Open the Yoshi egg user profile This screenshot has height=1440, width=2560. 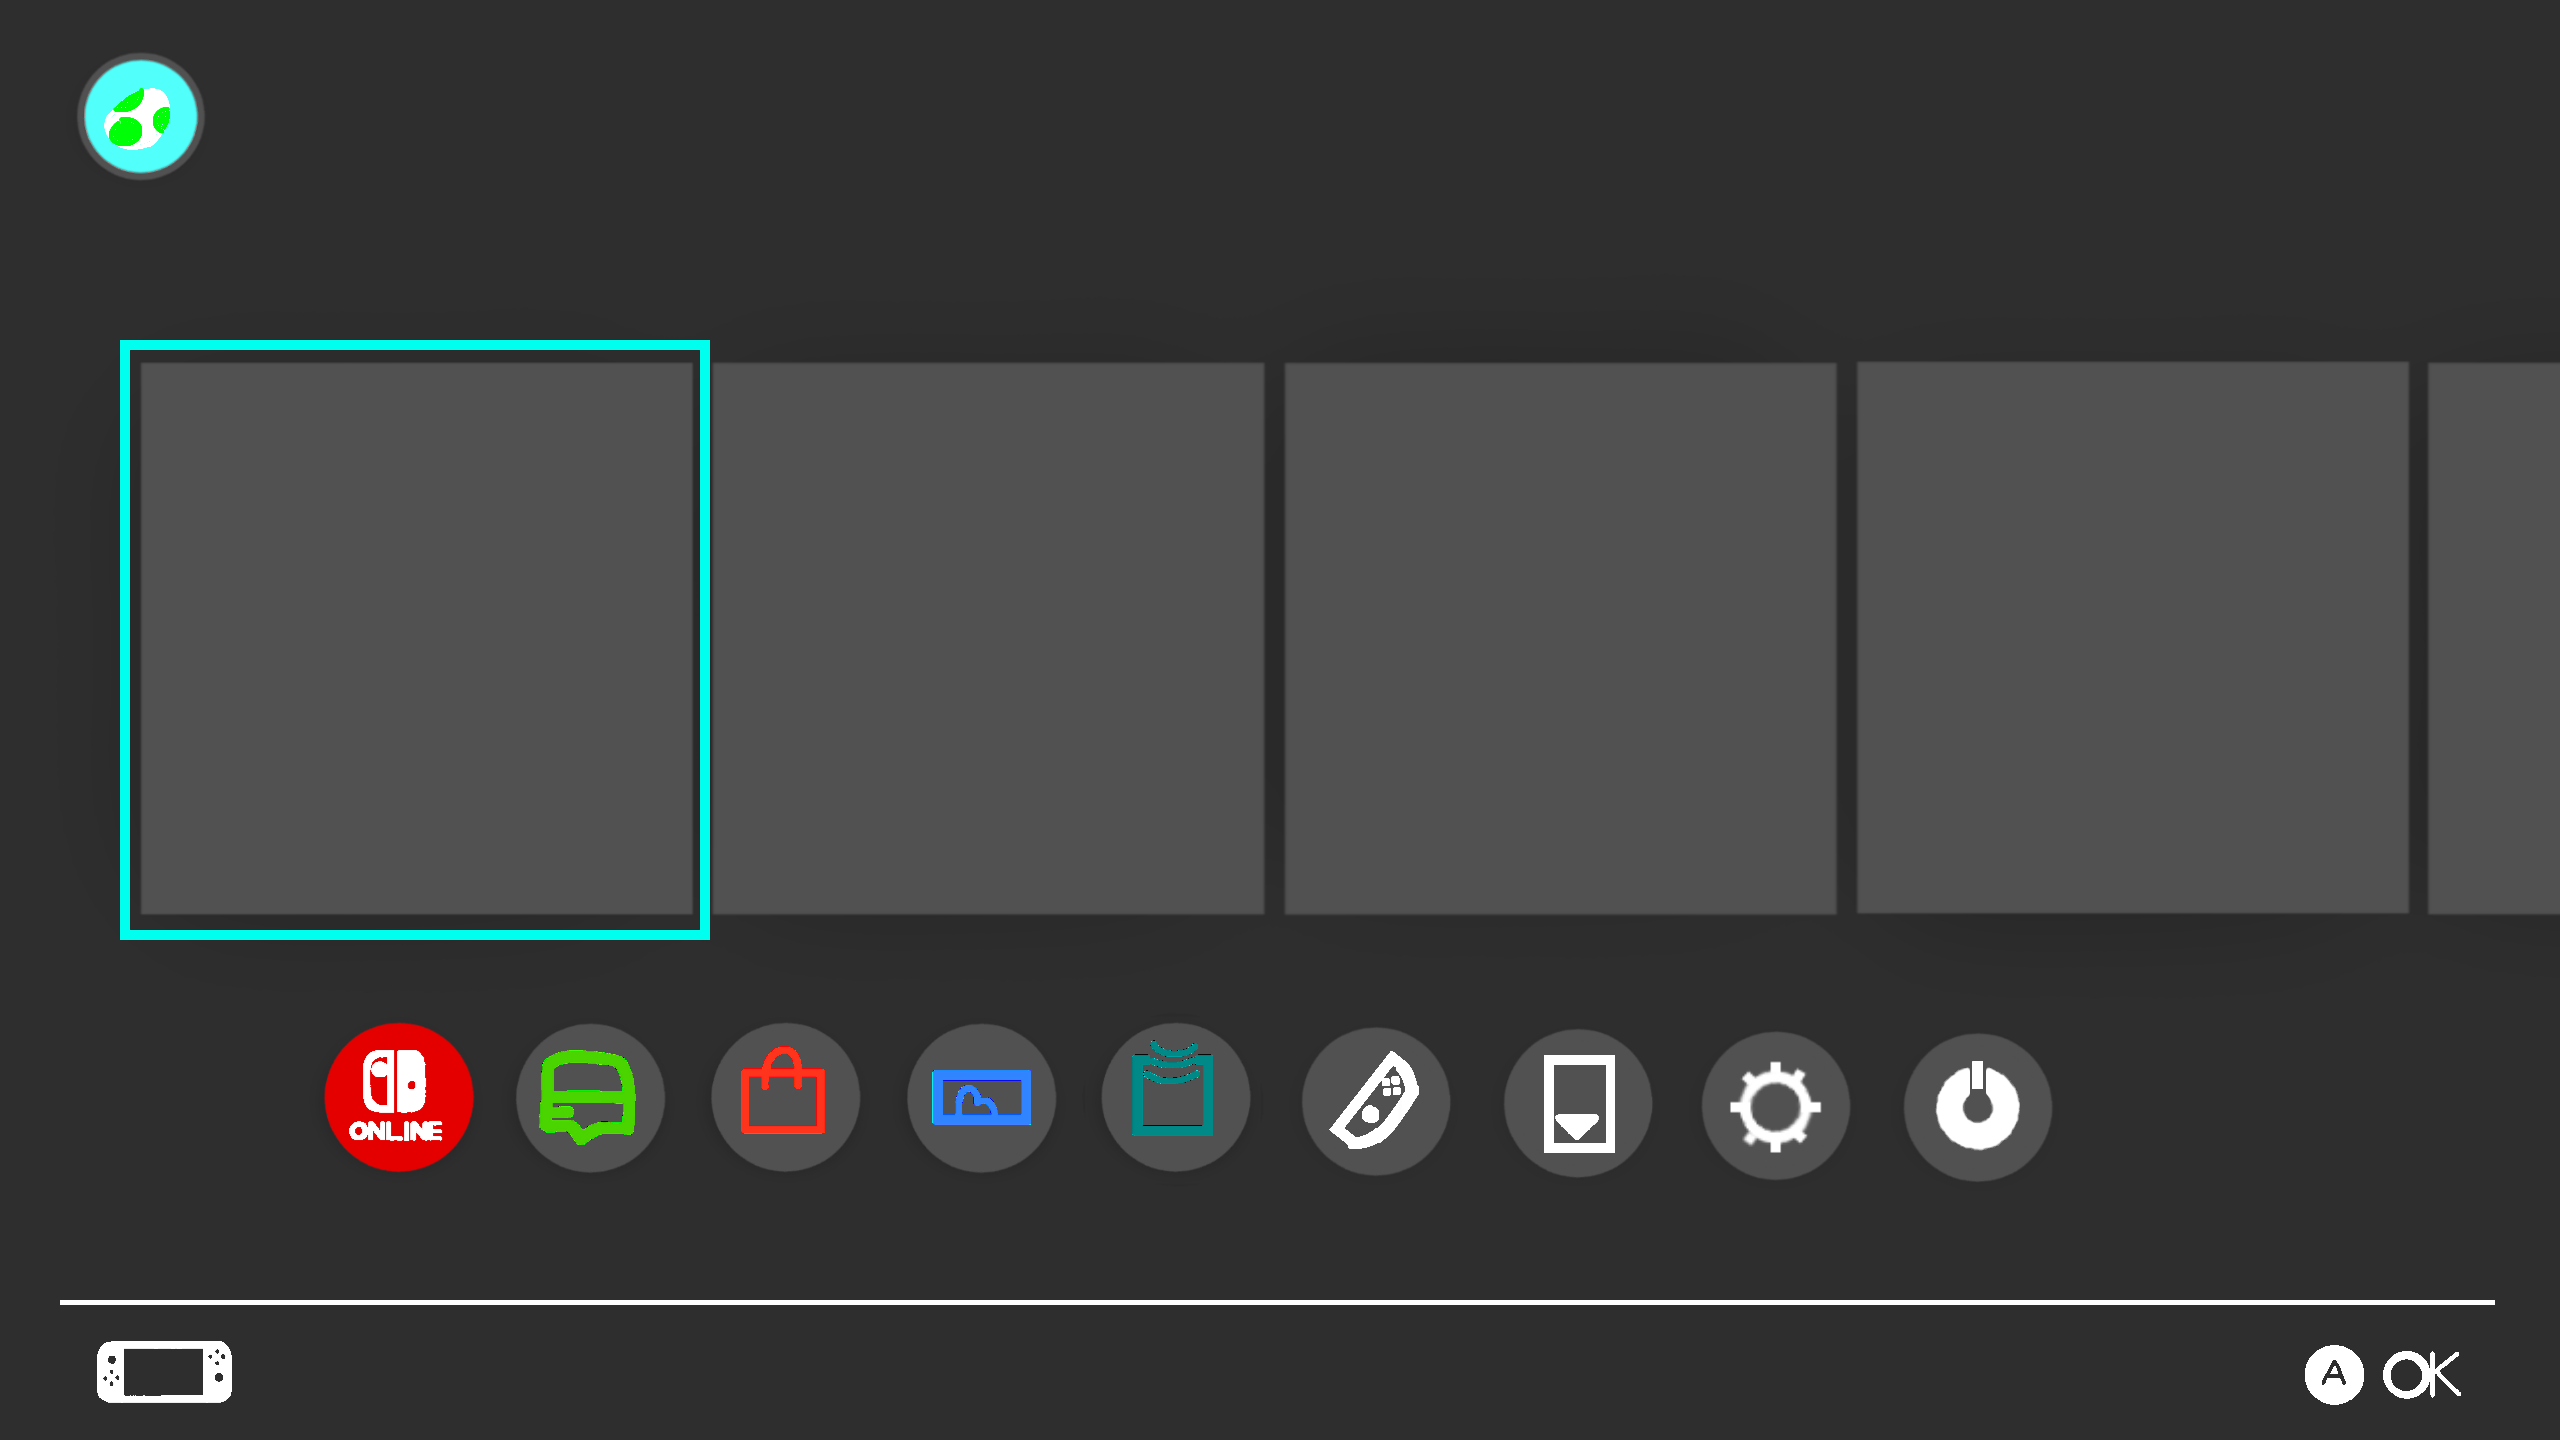pyautogui.click(x=141, y=117)
